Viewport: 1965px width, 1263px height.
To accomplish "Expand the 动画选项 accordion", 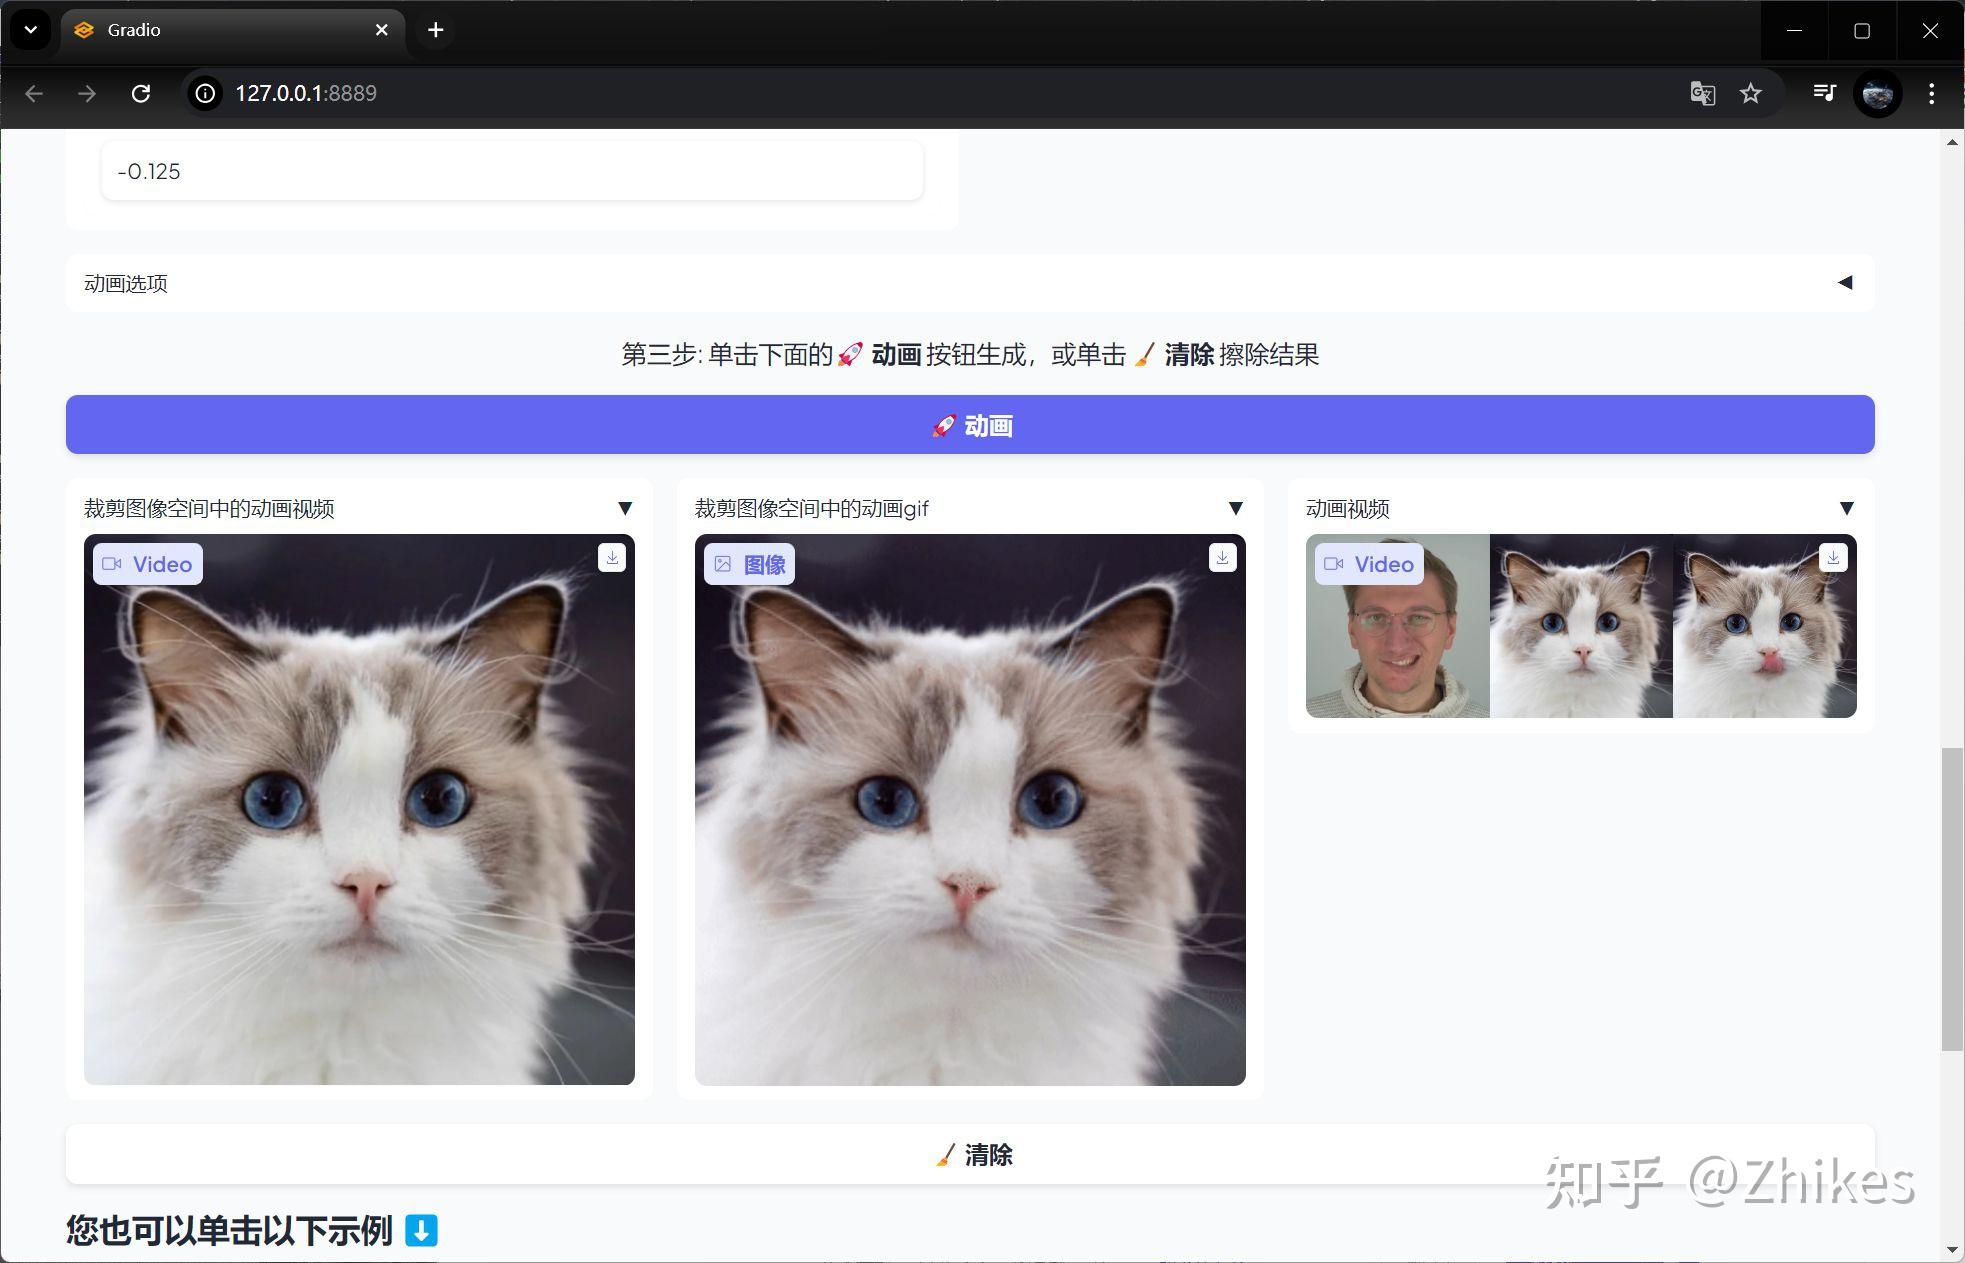I will [970, 283].
